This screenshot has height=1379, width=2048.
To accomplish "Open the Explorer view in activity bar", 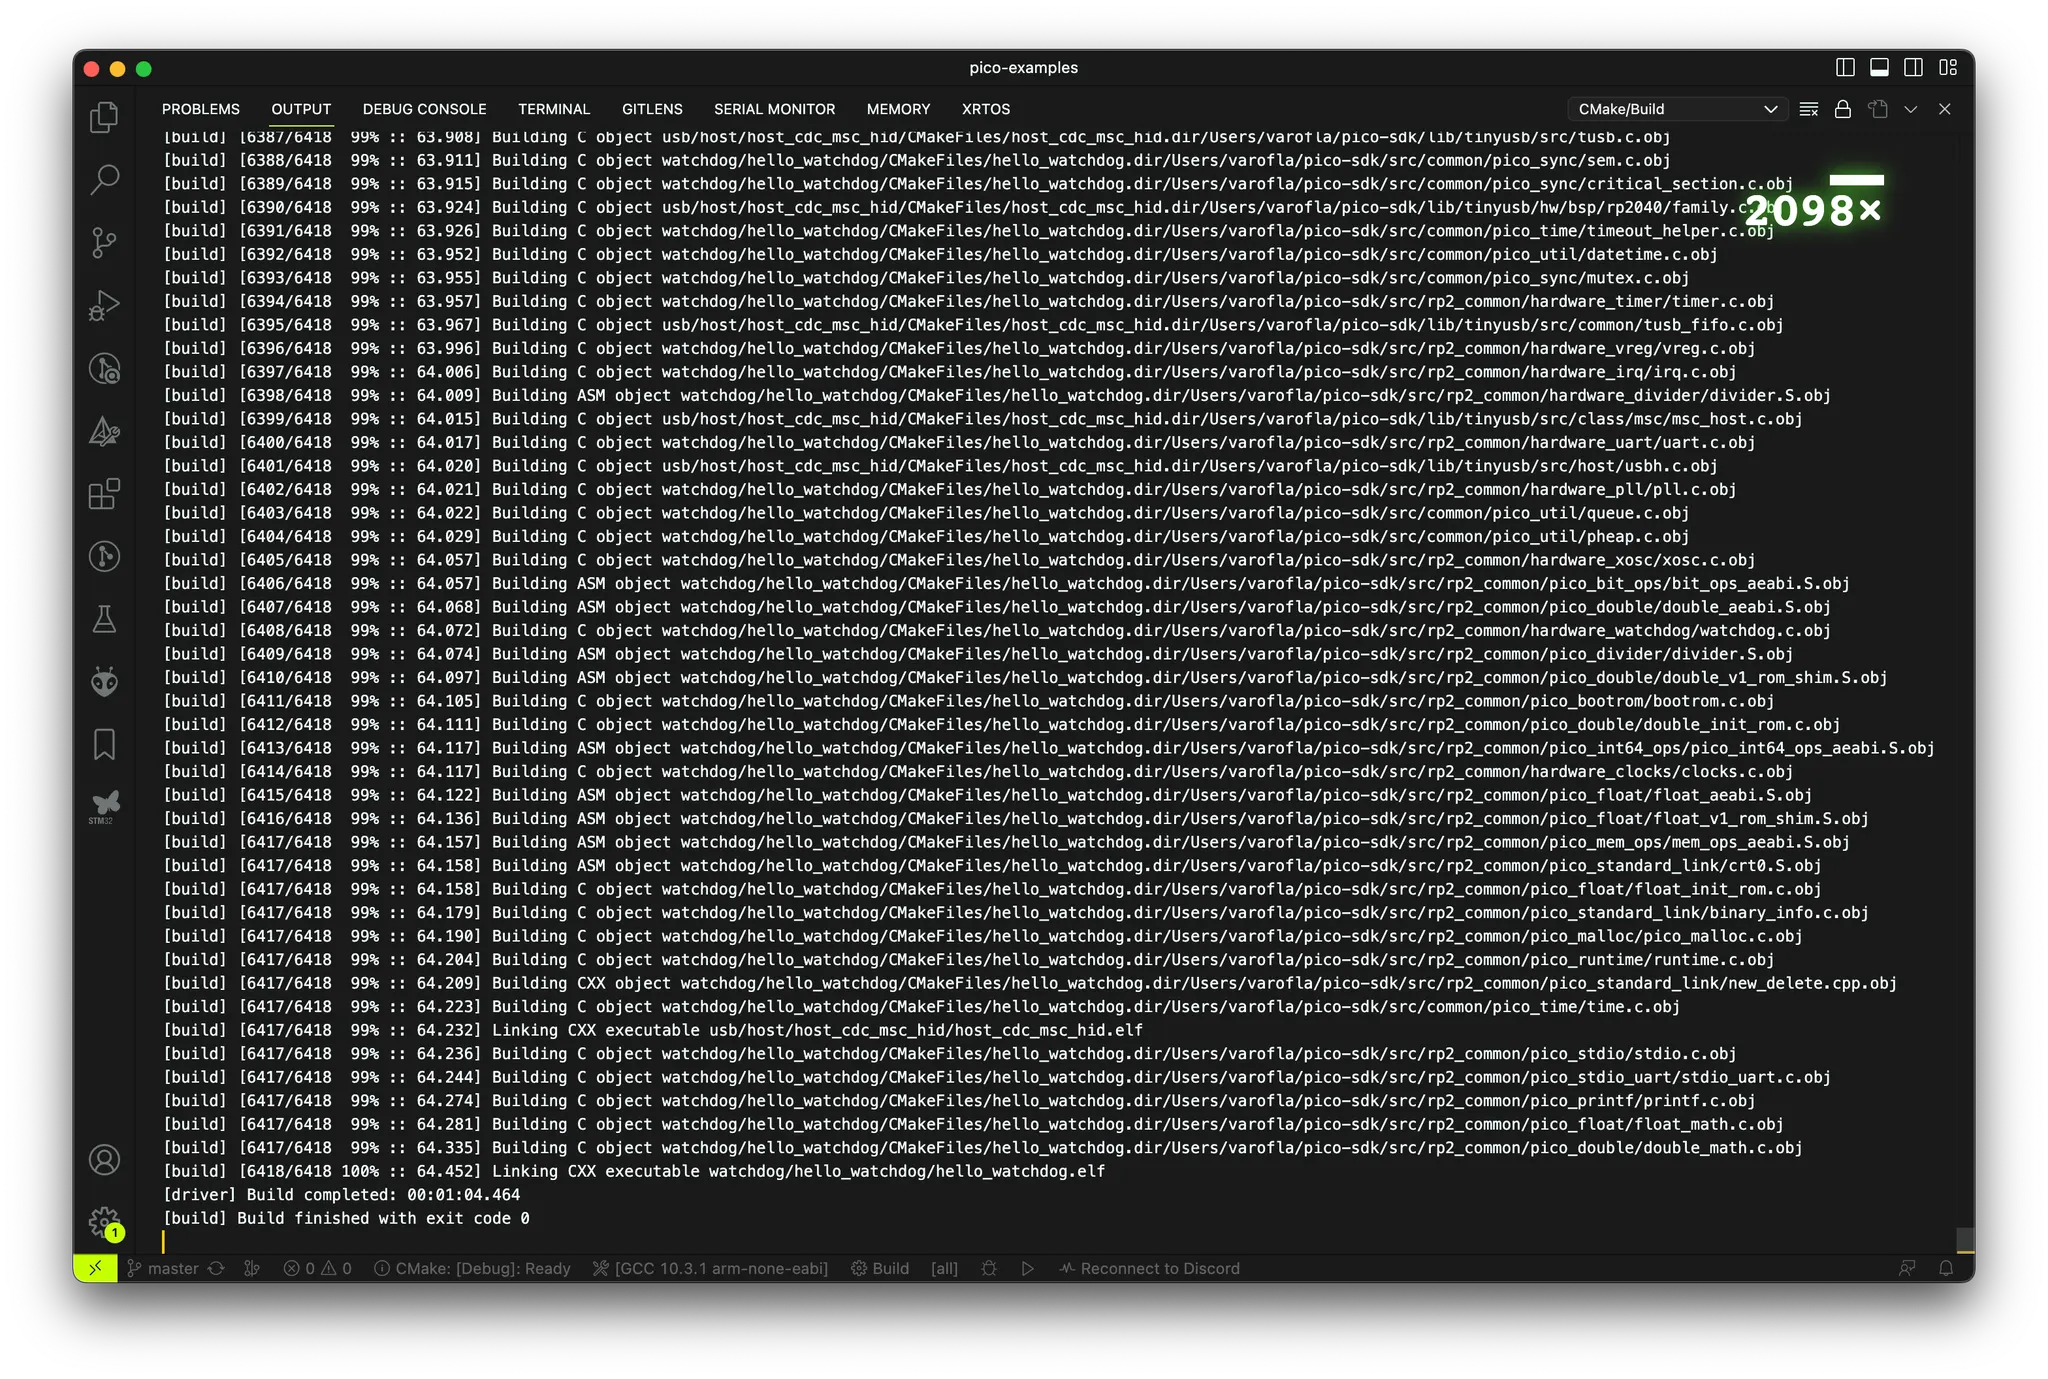I will [x=104, y=117].
